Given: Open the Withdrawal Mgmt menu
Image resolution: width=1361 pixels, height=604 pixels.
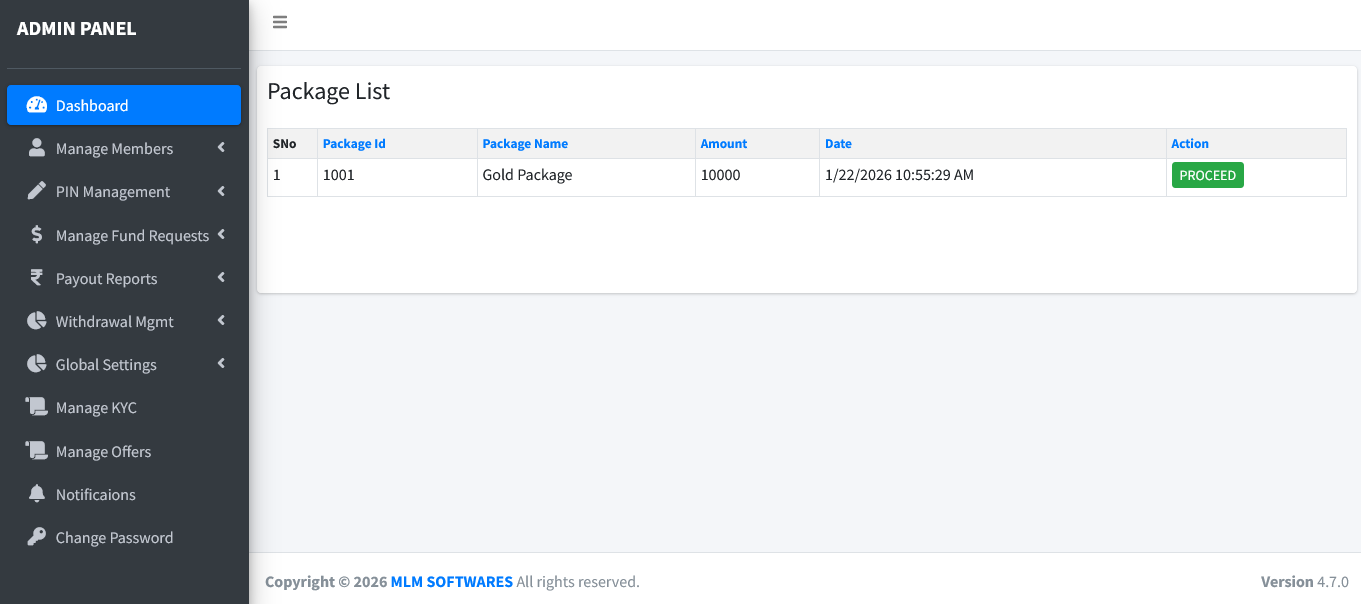Looking at the screenshot, I should (124, 321).
